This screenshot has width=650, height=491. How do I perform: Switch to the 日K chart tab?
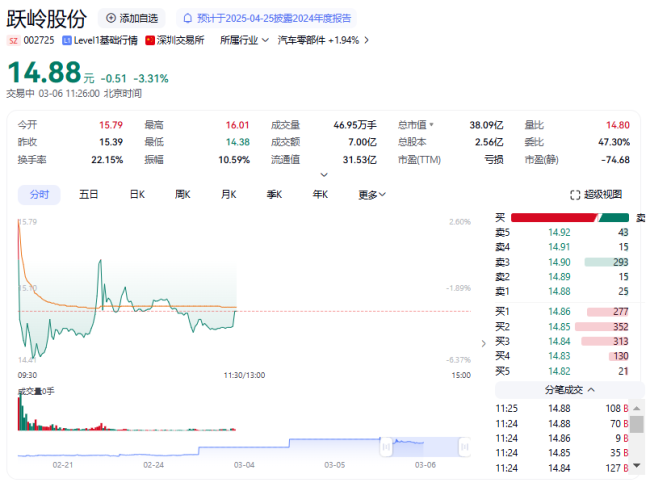(137, 194)
